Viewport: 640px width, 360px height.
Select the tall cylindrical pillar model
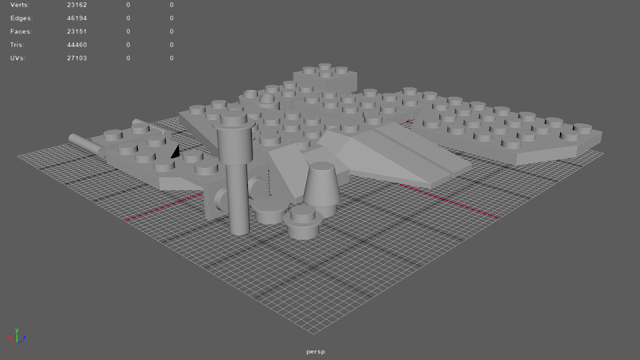(236, 171)
